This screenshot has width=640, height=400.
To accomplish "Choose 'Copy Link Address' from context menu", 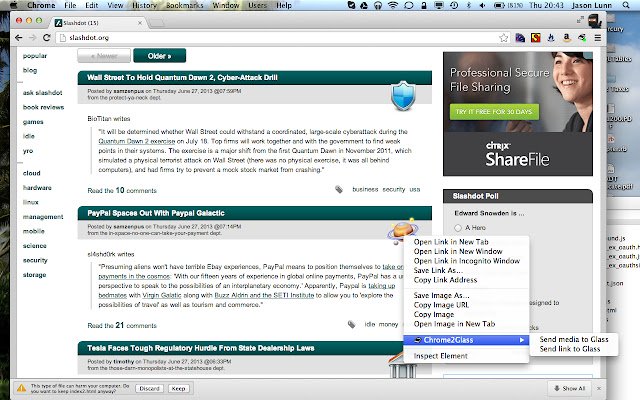I will tap(445, 280).
